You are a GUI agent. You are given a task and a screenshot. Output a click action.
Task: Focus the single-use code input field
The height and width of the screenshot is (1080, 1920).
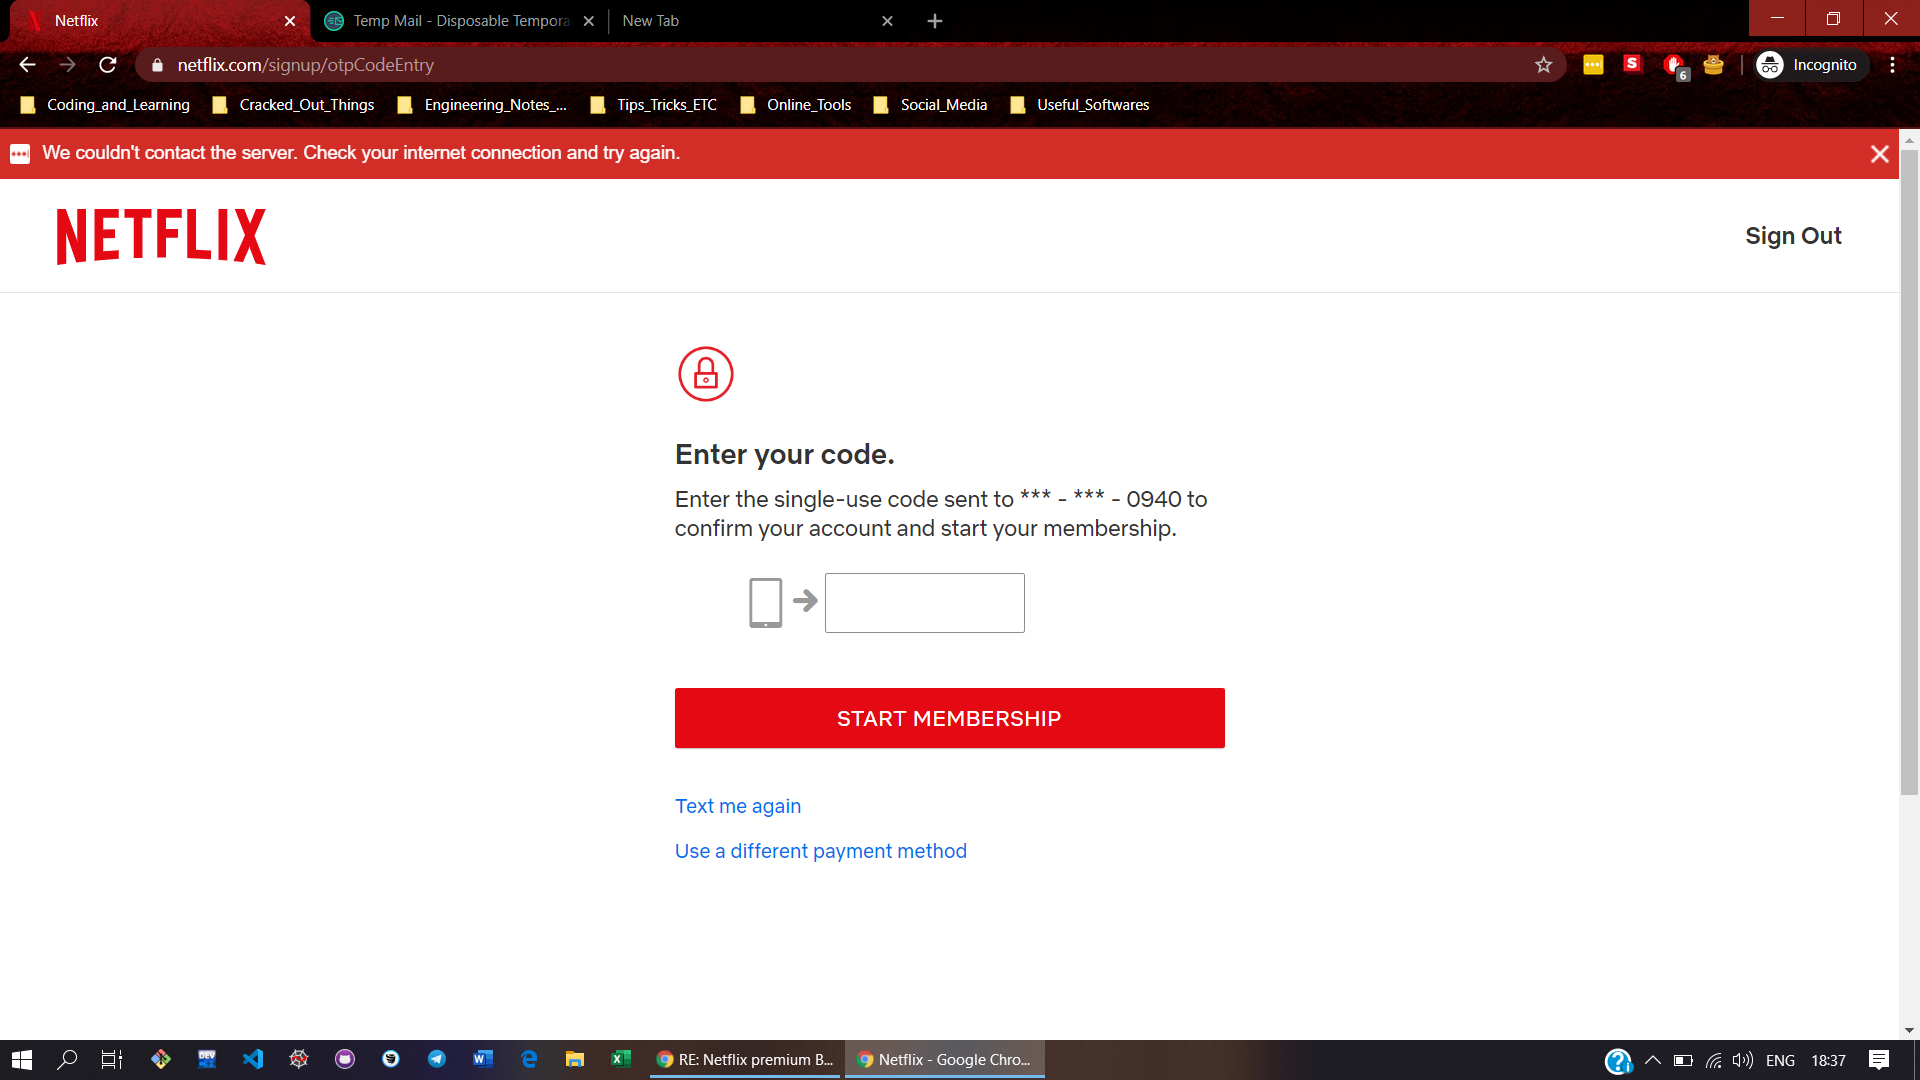click(x=924, y=603)
